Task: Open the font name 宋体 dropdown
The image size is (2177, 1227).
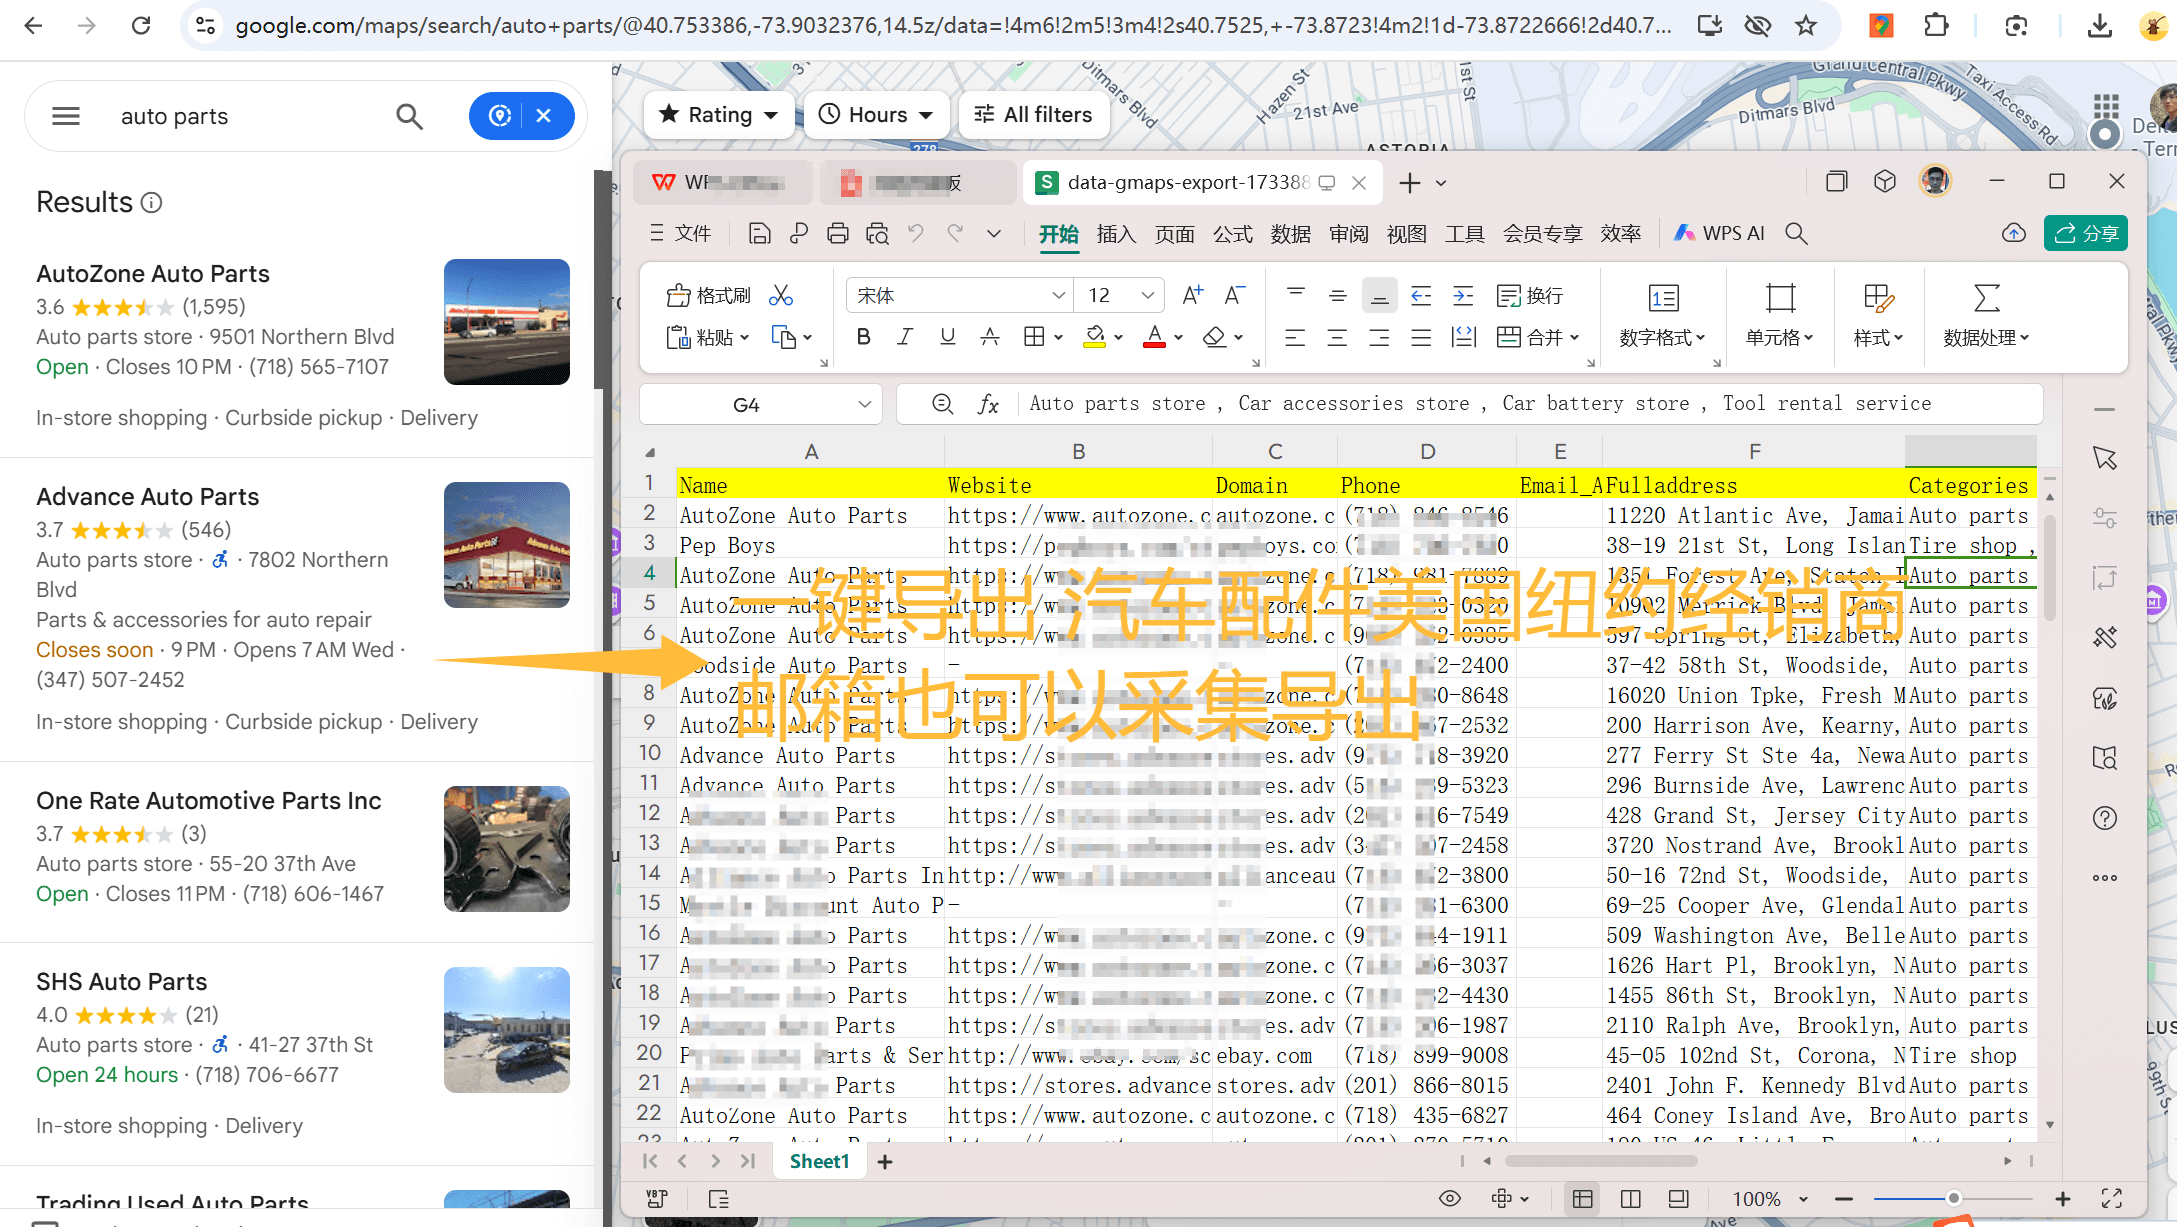Action: (1058, 295)
